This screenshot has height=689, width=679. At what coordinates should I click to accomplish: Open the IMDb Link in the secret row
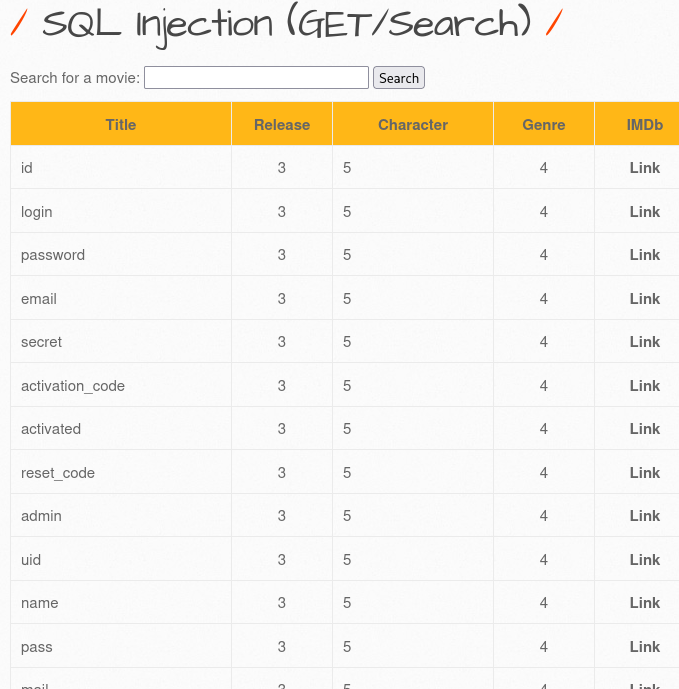[x=644, y=342]
